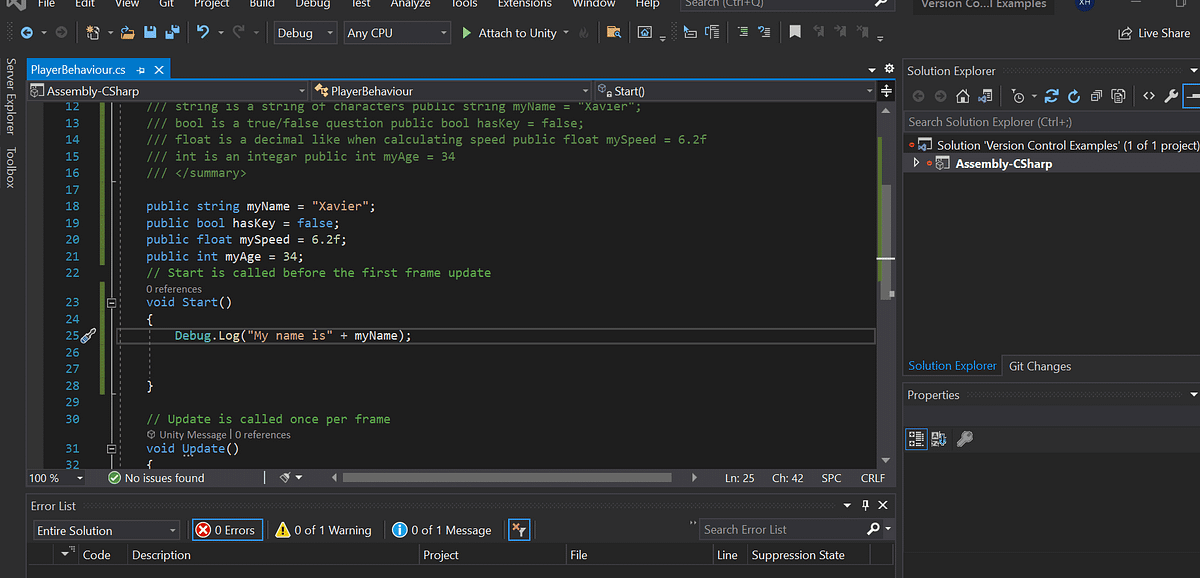Toggle the 0 of 1 Message filter
Image resolution: width=1200 pixels, height=578 pixels.
click(442, 530)
